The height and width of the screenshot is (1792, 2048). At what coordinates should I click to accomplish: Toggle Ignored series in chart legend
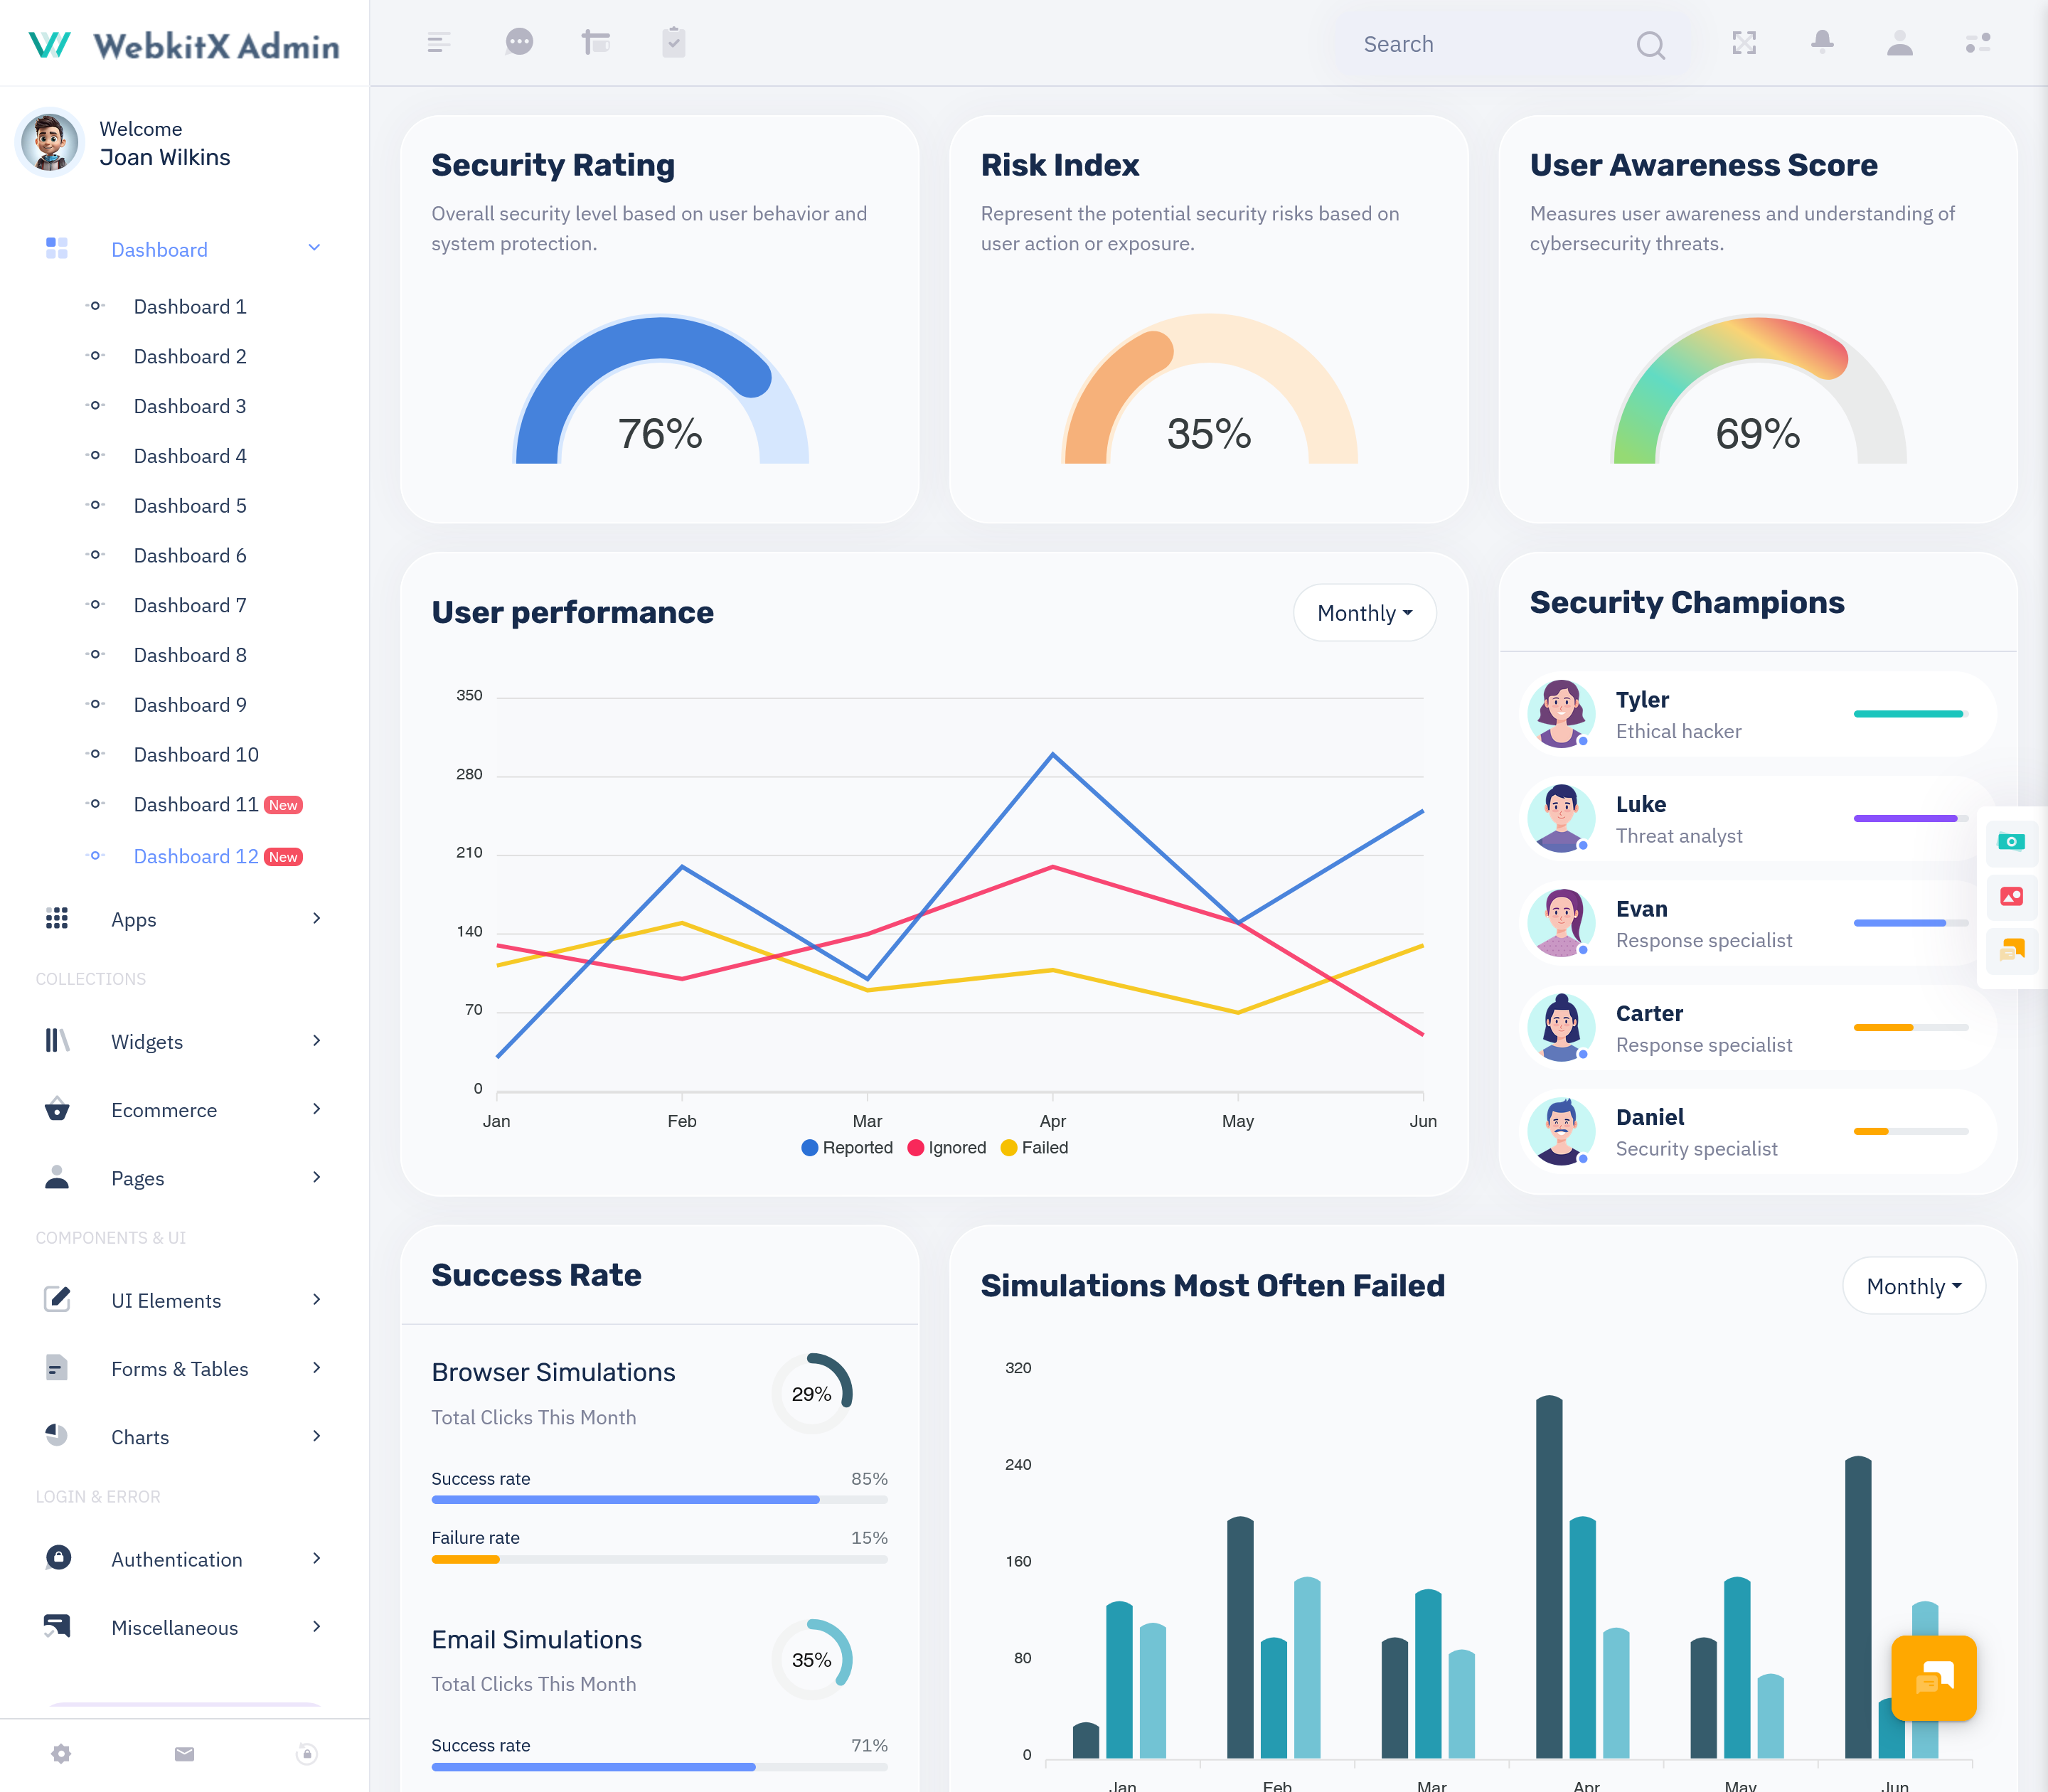point(946,1148)
